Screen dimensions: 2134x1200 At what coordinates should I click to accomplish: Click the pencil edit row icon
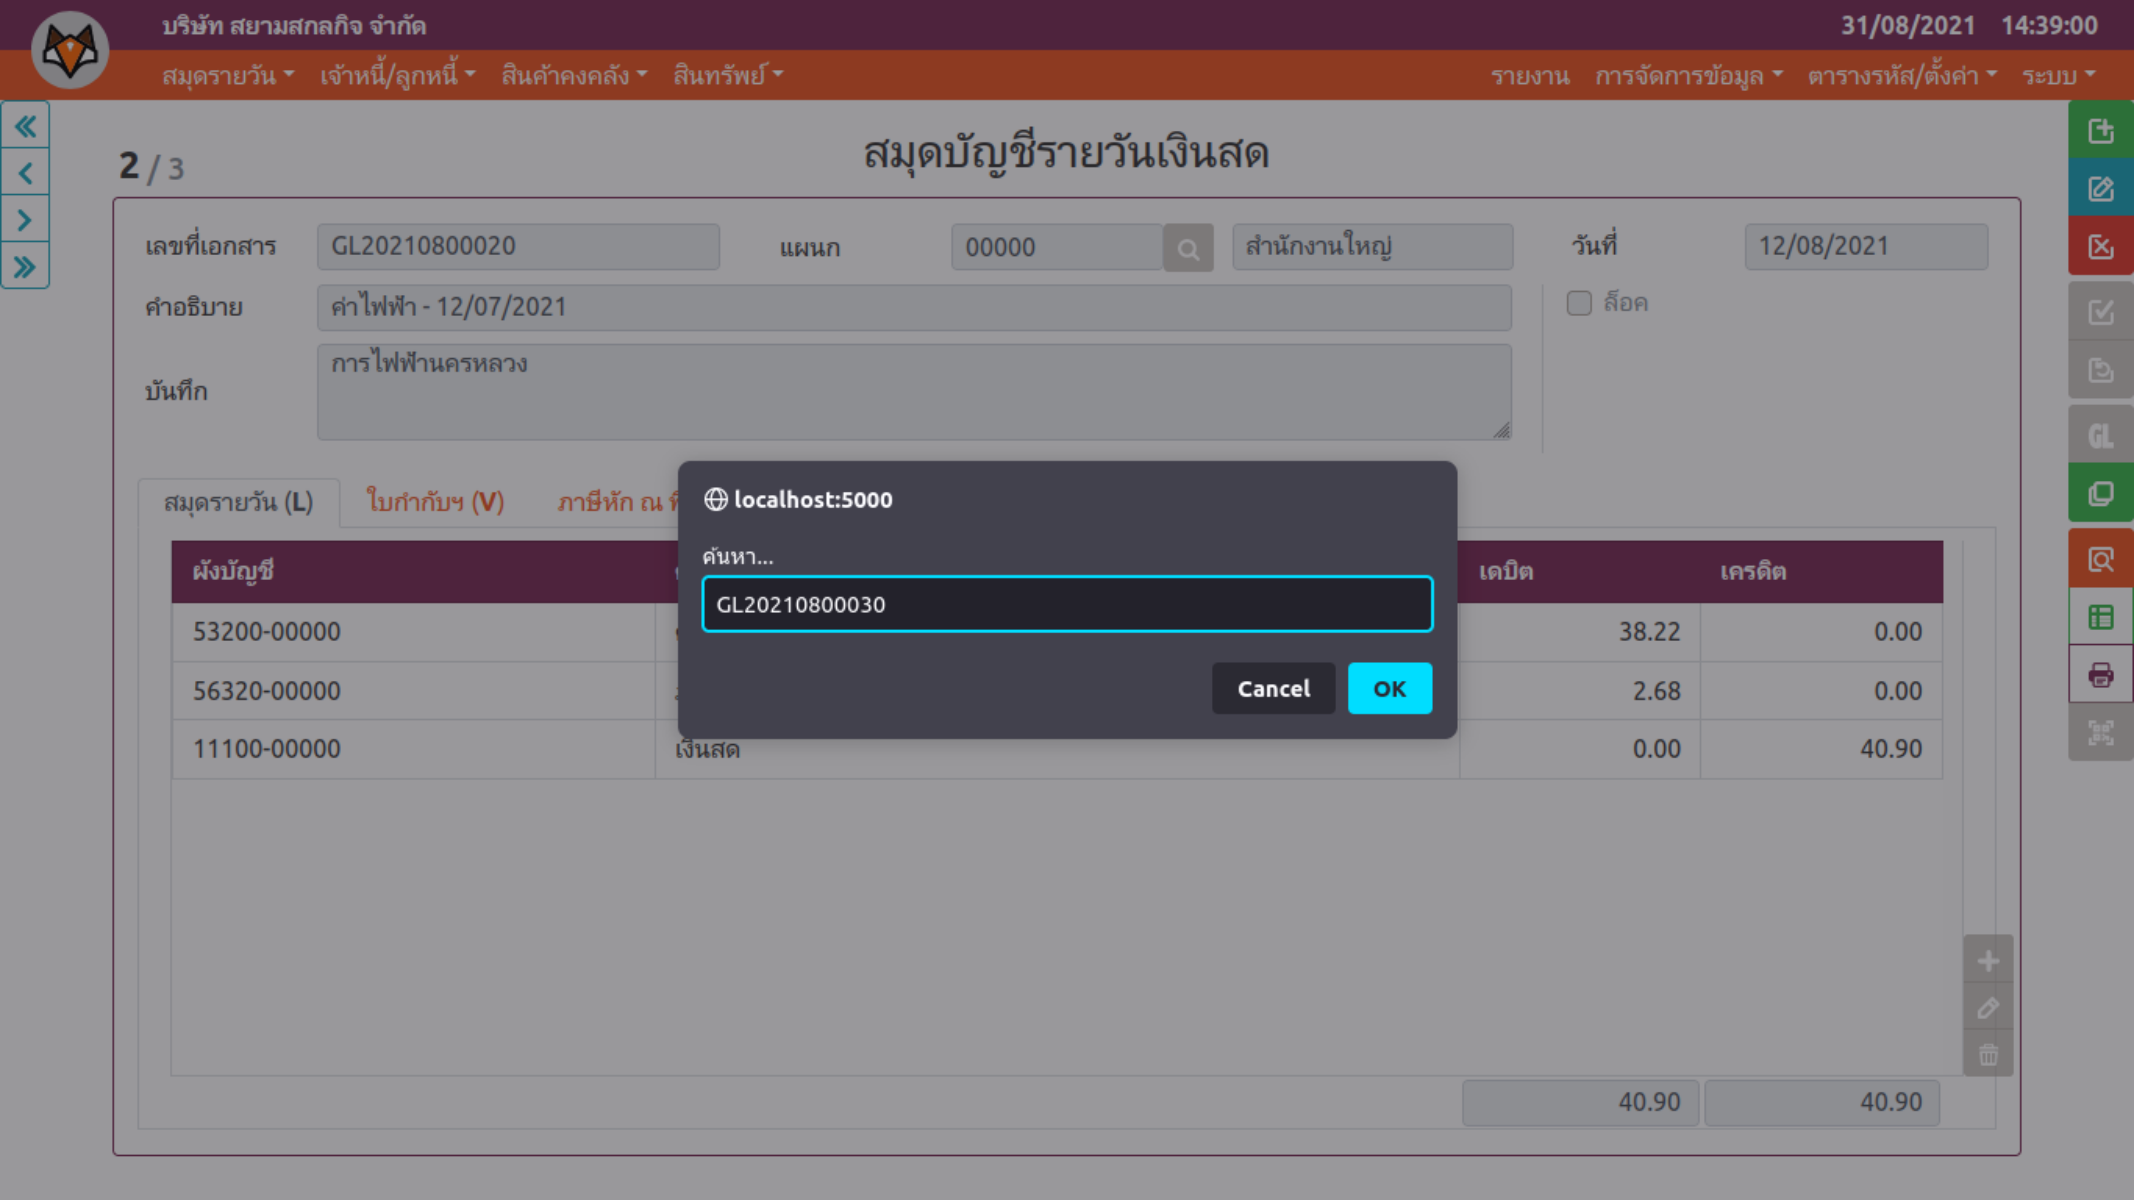click(1988, 1008)
